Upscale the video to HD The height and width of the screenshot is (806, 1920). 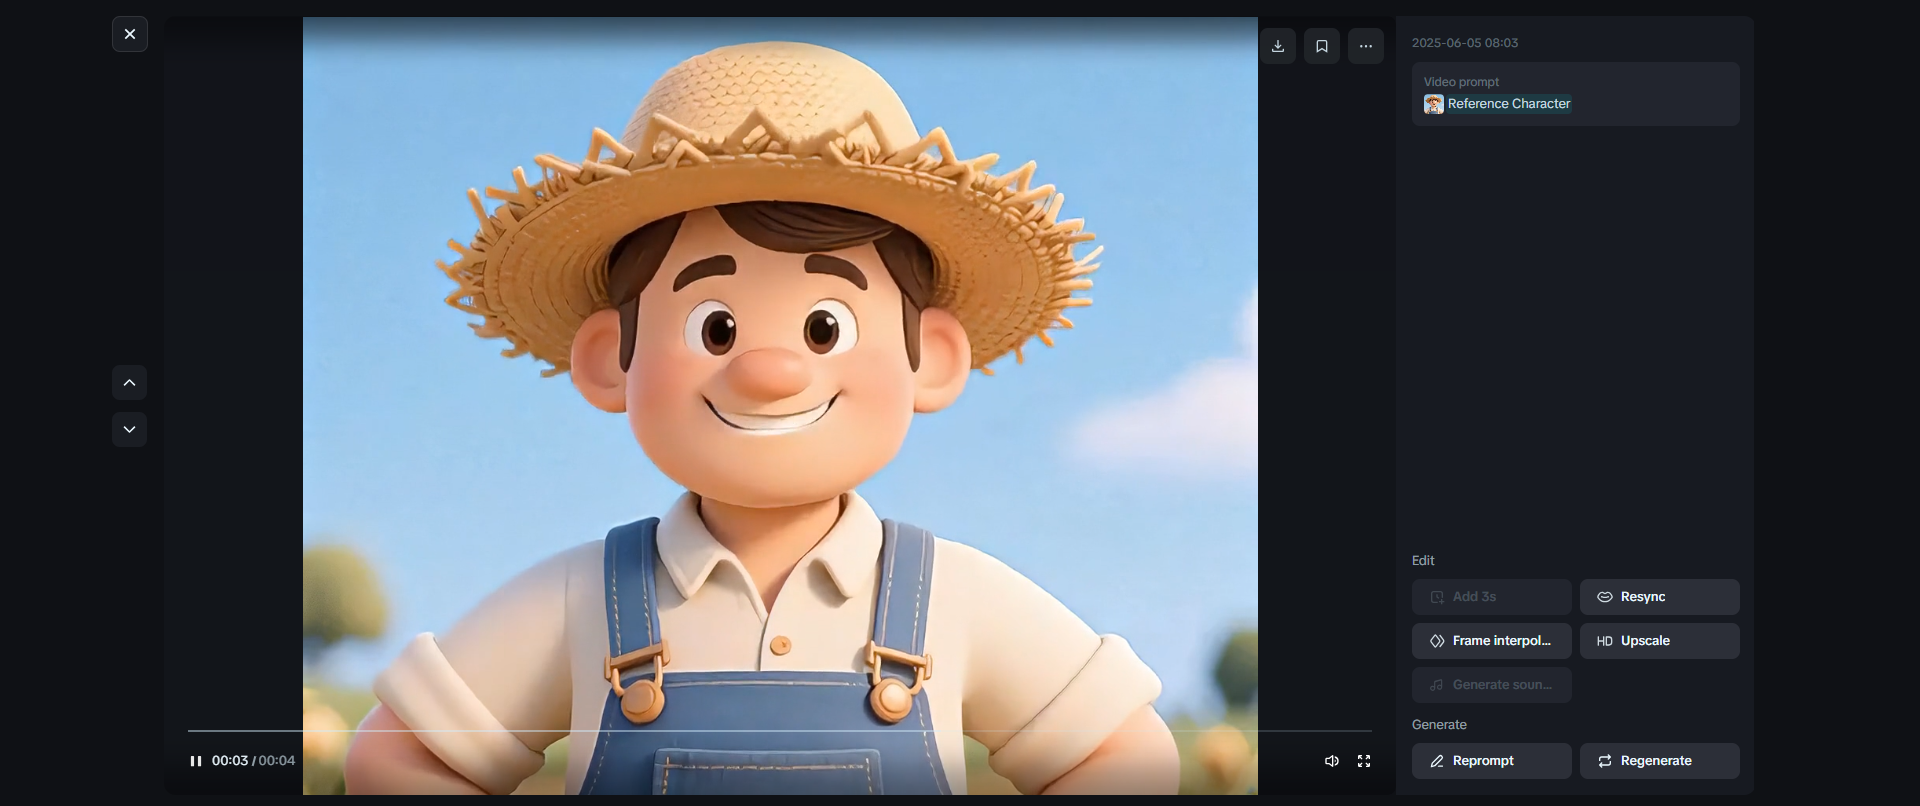pyautogui.click(x=1660, y=641)
